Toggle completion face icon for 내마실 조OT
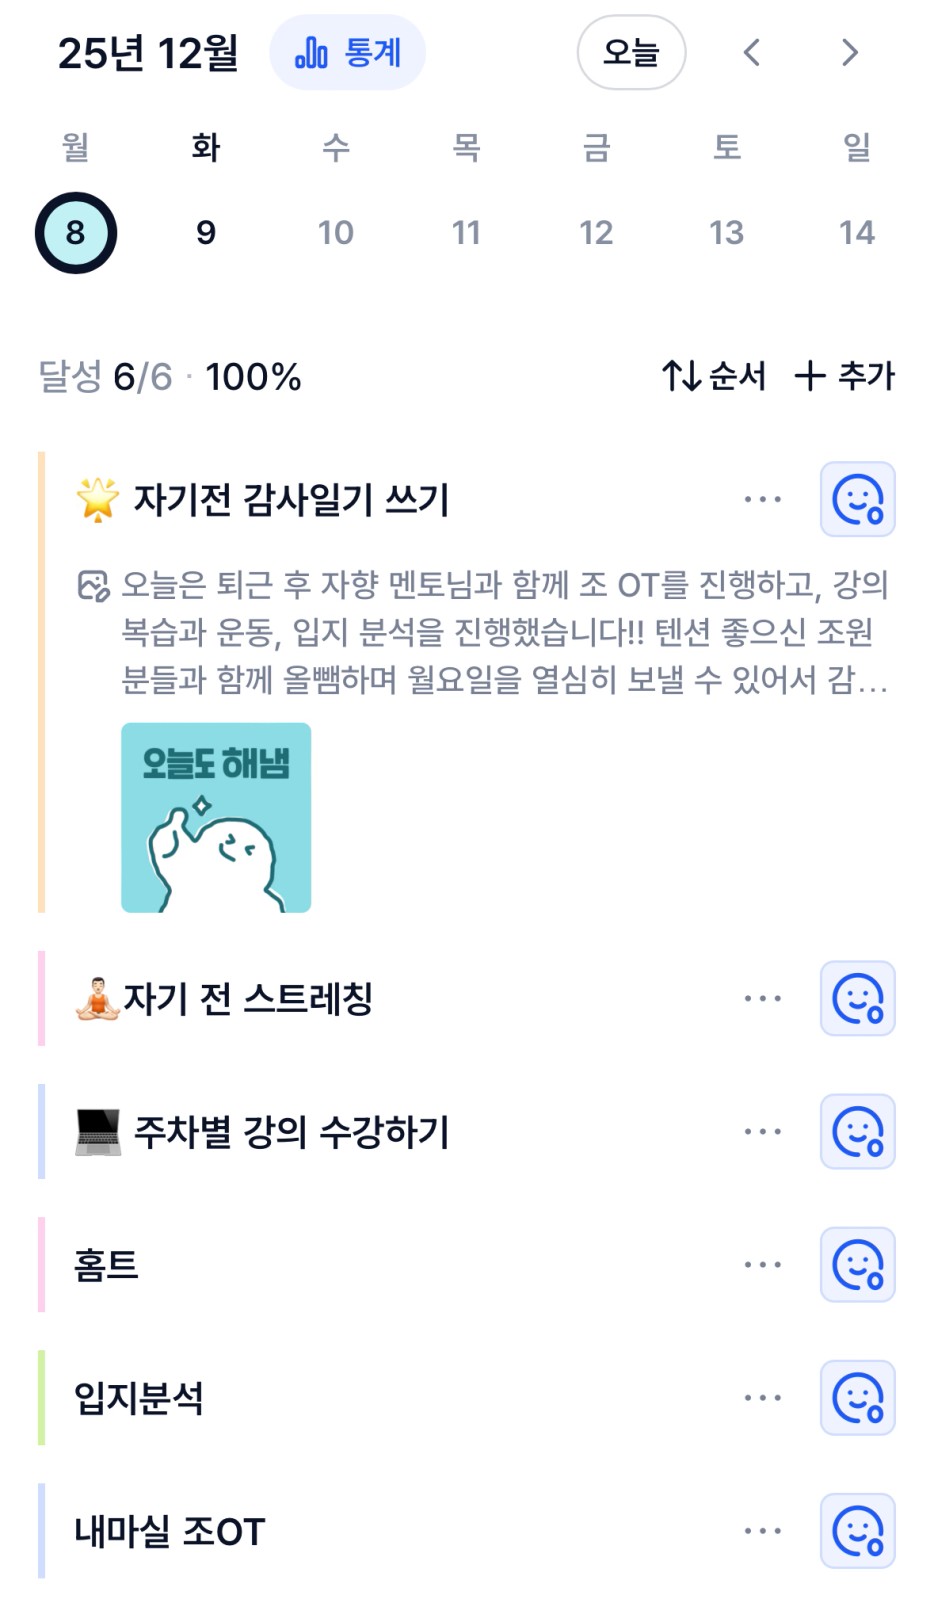934x1599 pixels. (857, 1530)
